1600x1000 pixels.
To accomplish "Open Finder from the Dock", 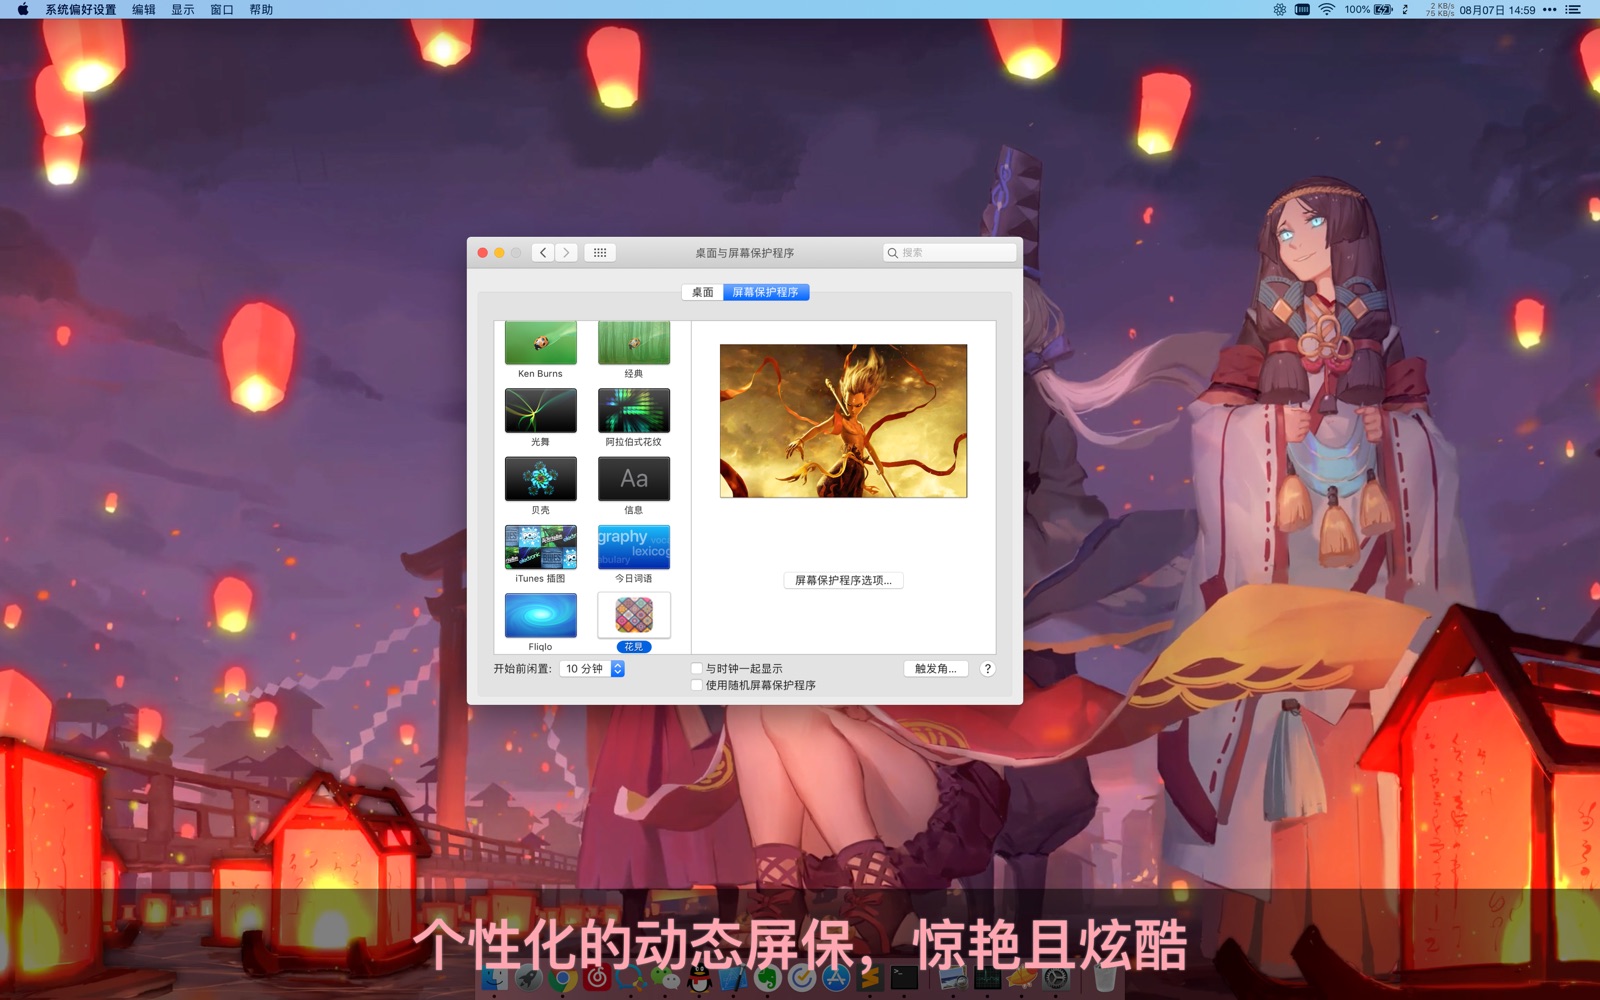I will 494,977.
